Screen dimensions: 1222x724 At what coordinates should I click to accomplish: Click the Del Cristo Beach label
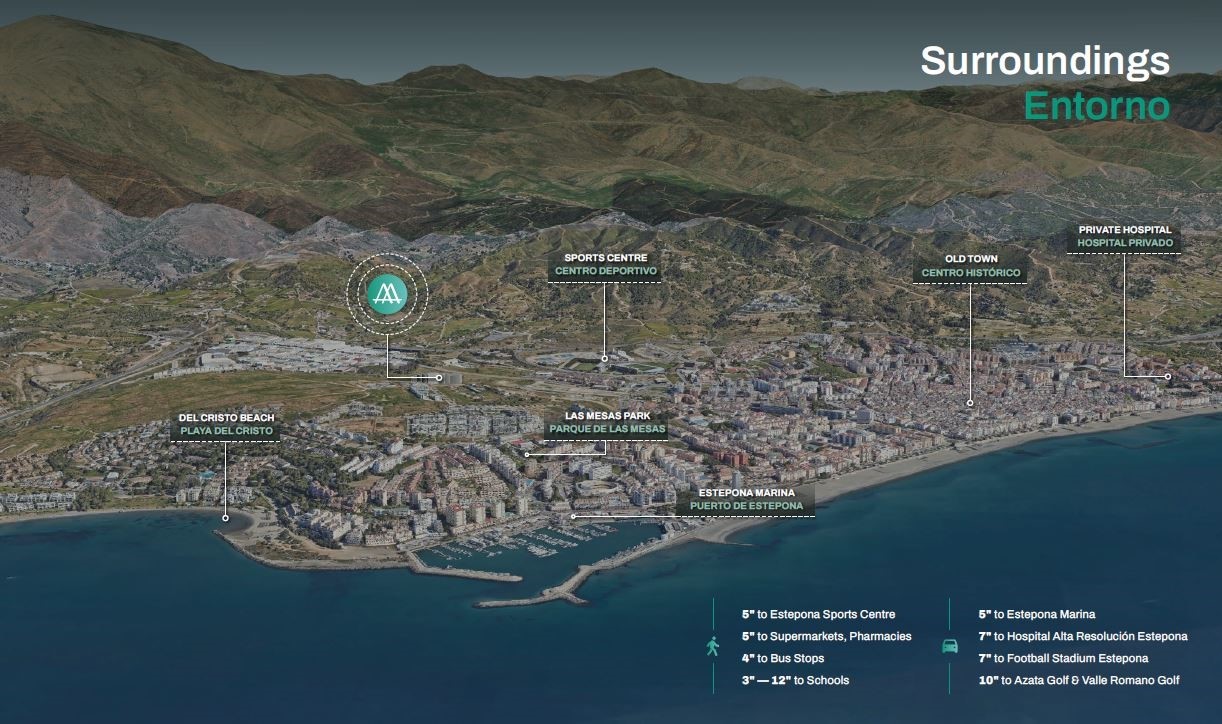pos(226,418)
